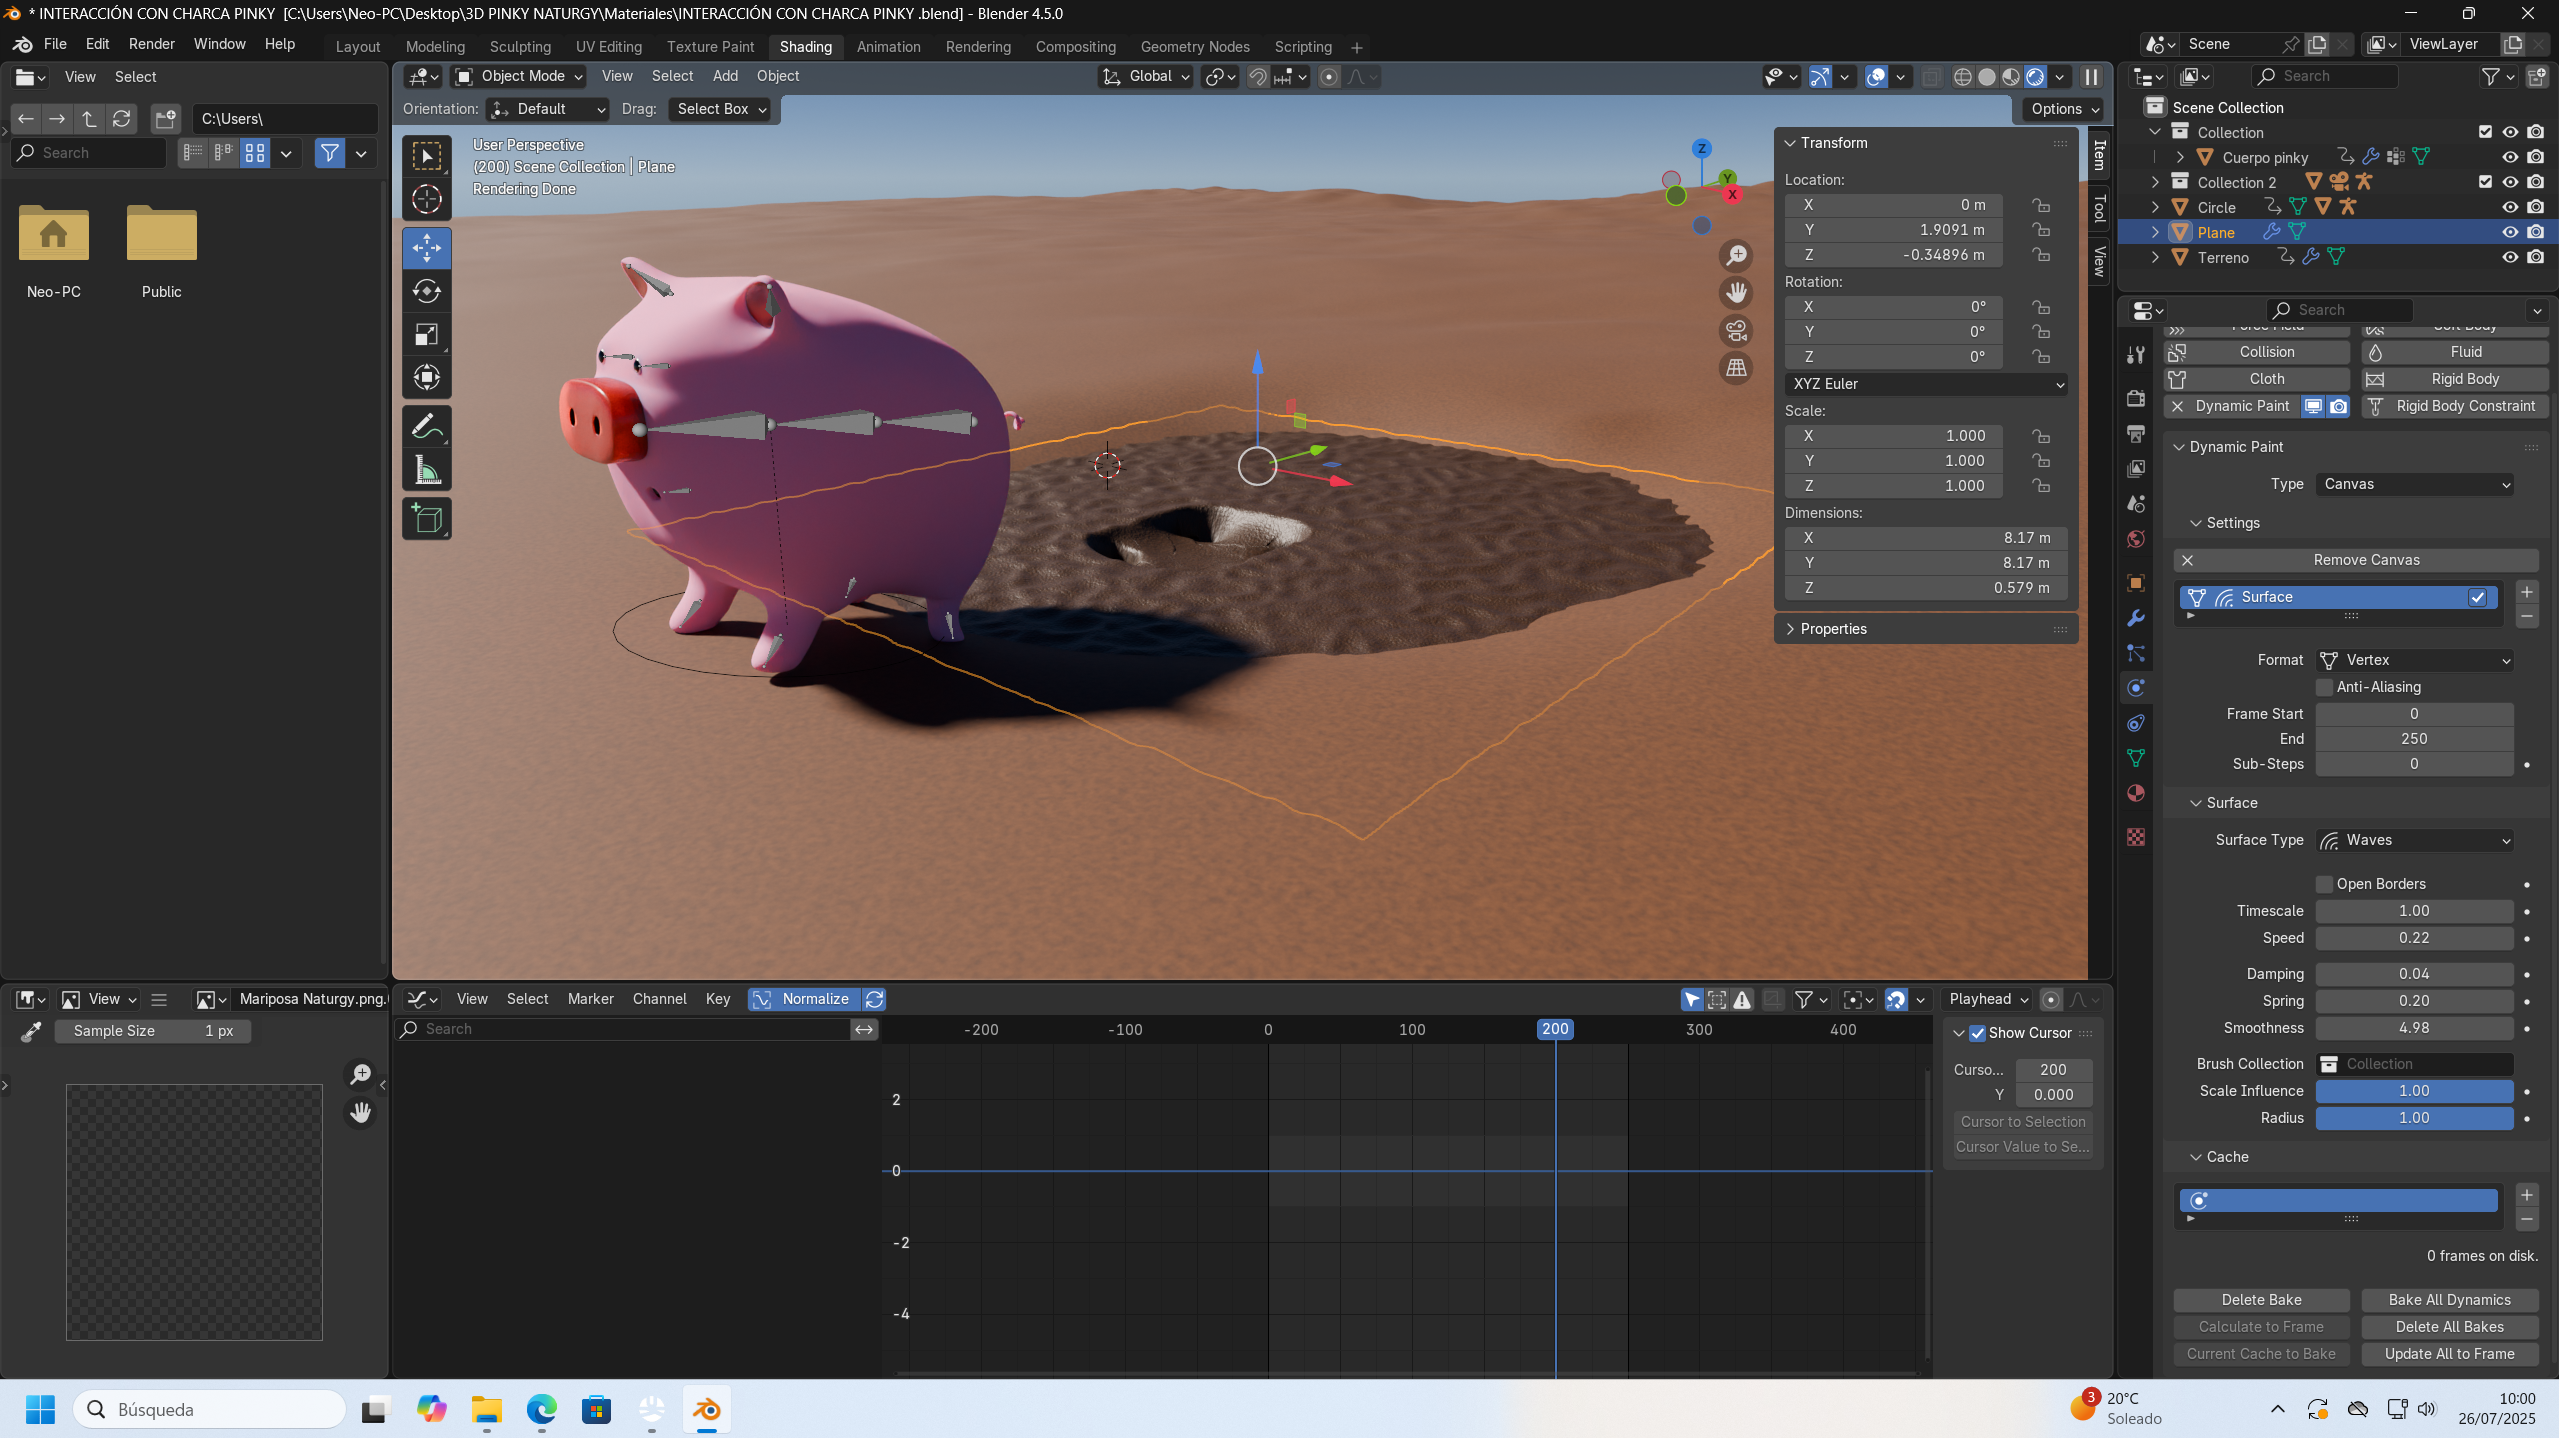The image size is (2559, 1438).
Task: Open the Surface Type Waves dropdown
Action: 2414,840
